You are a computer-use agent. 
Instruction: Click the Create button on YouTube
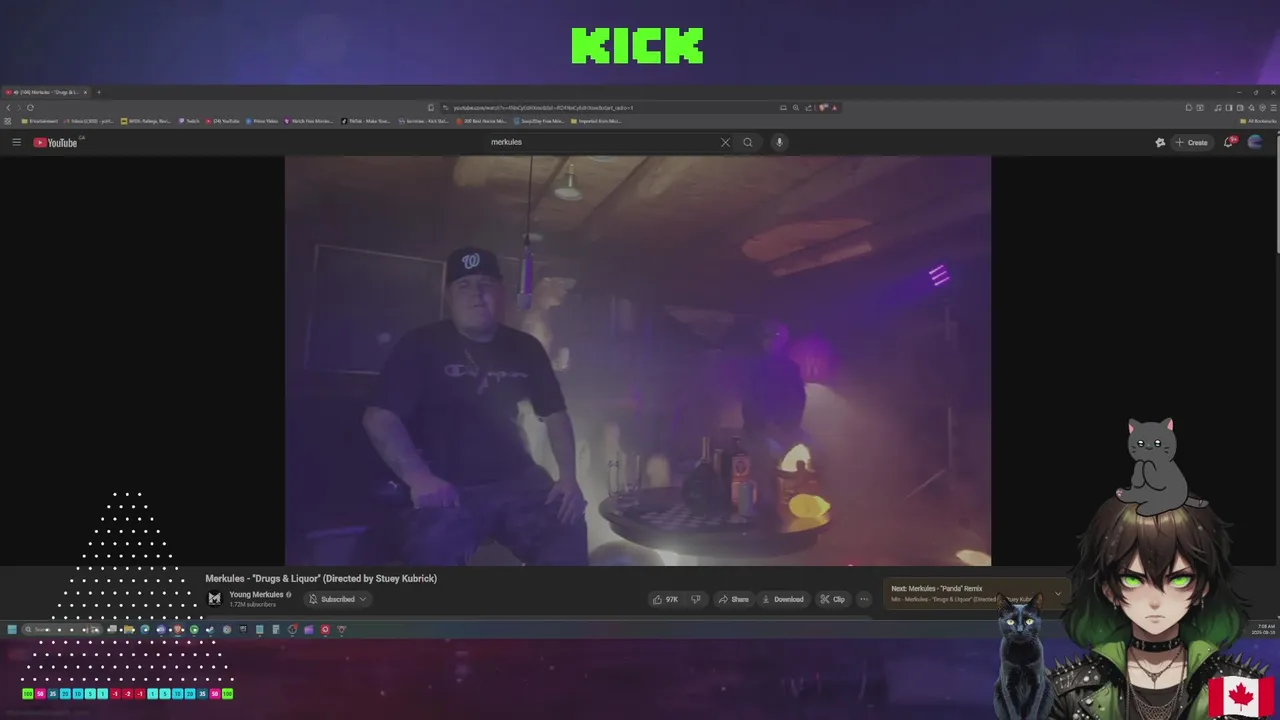1191,142
